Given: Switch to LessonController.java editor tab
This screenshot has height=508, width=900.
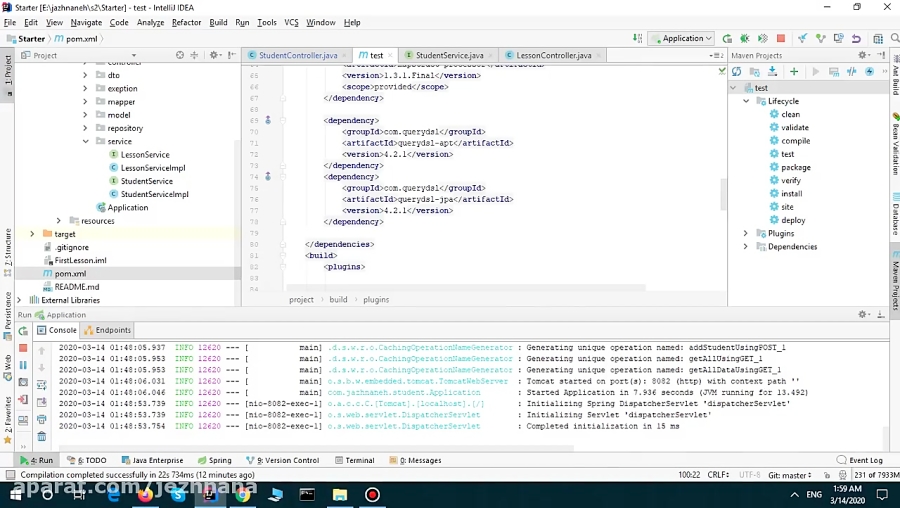Looking at the screenshot, I should [x=553, y=55].
